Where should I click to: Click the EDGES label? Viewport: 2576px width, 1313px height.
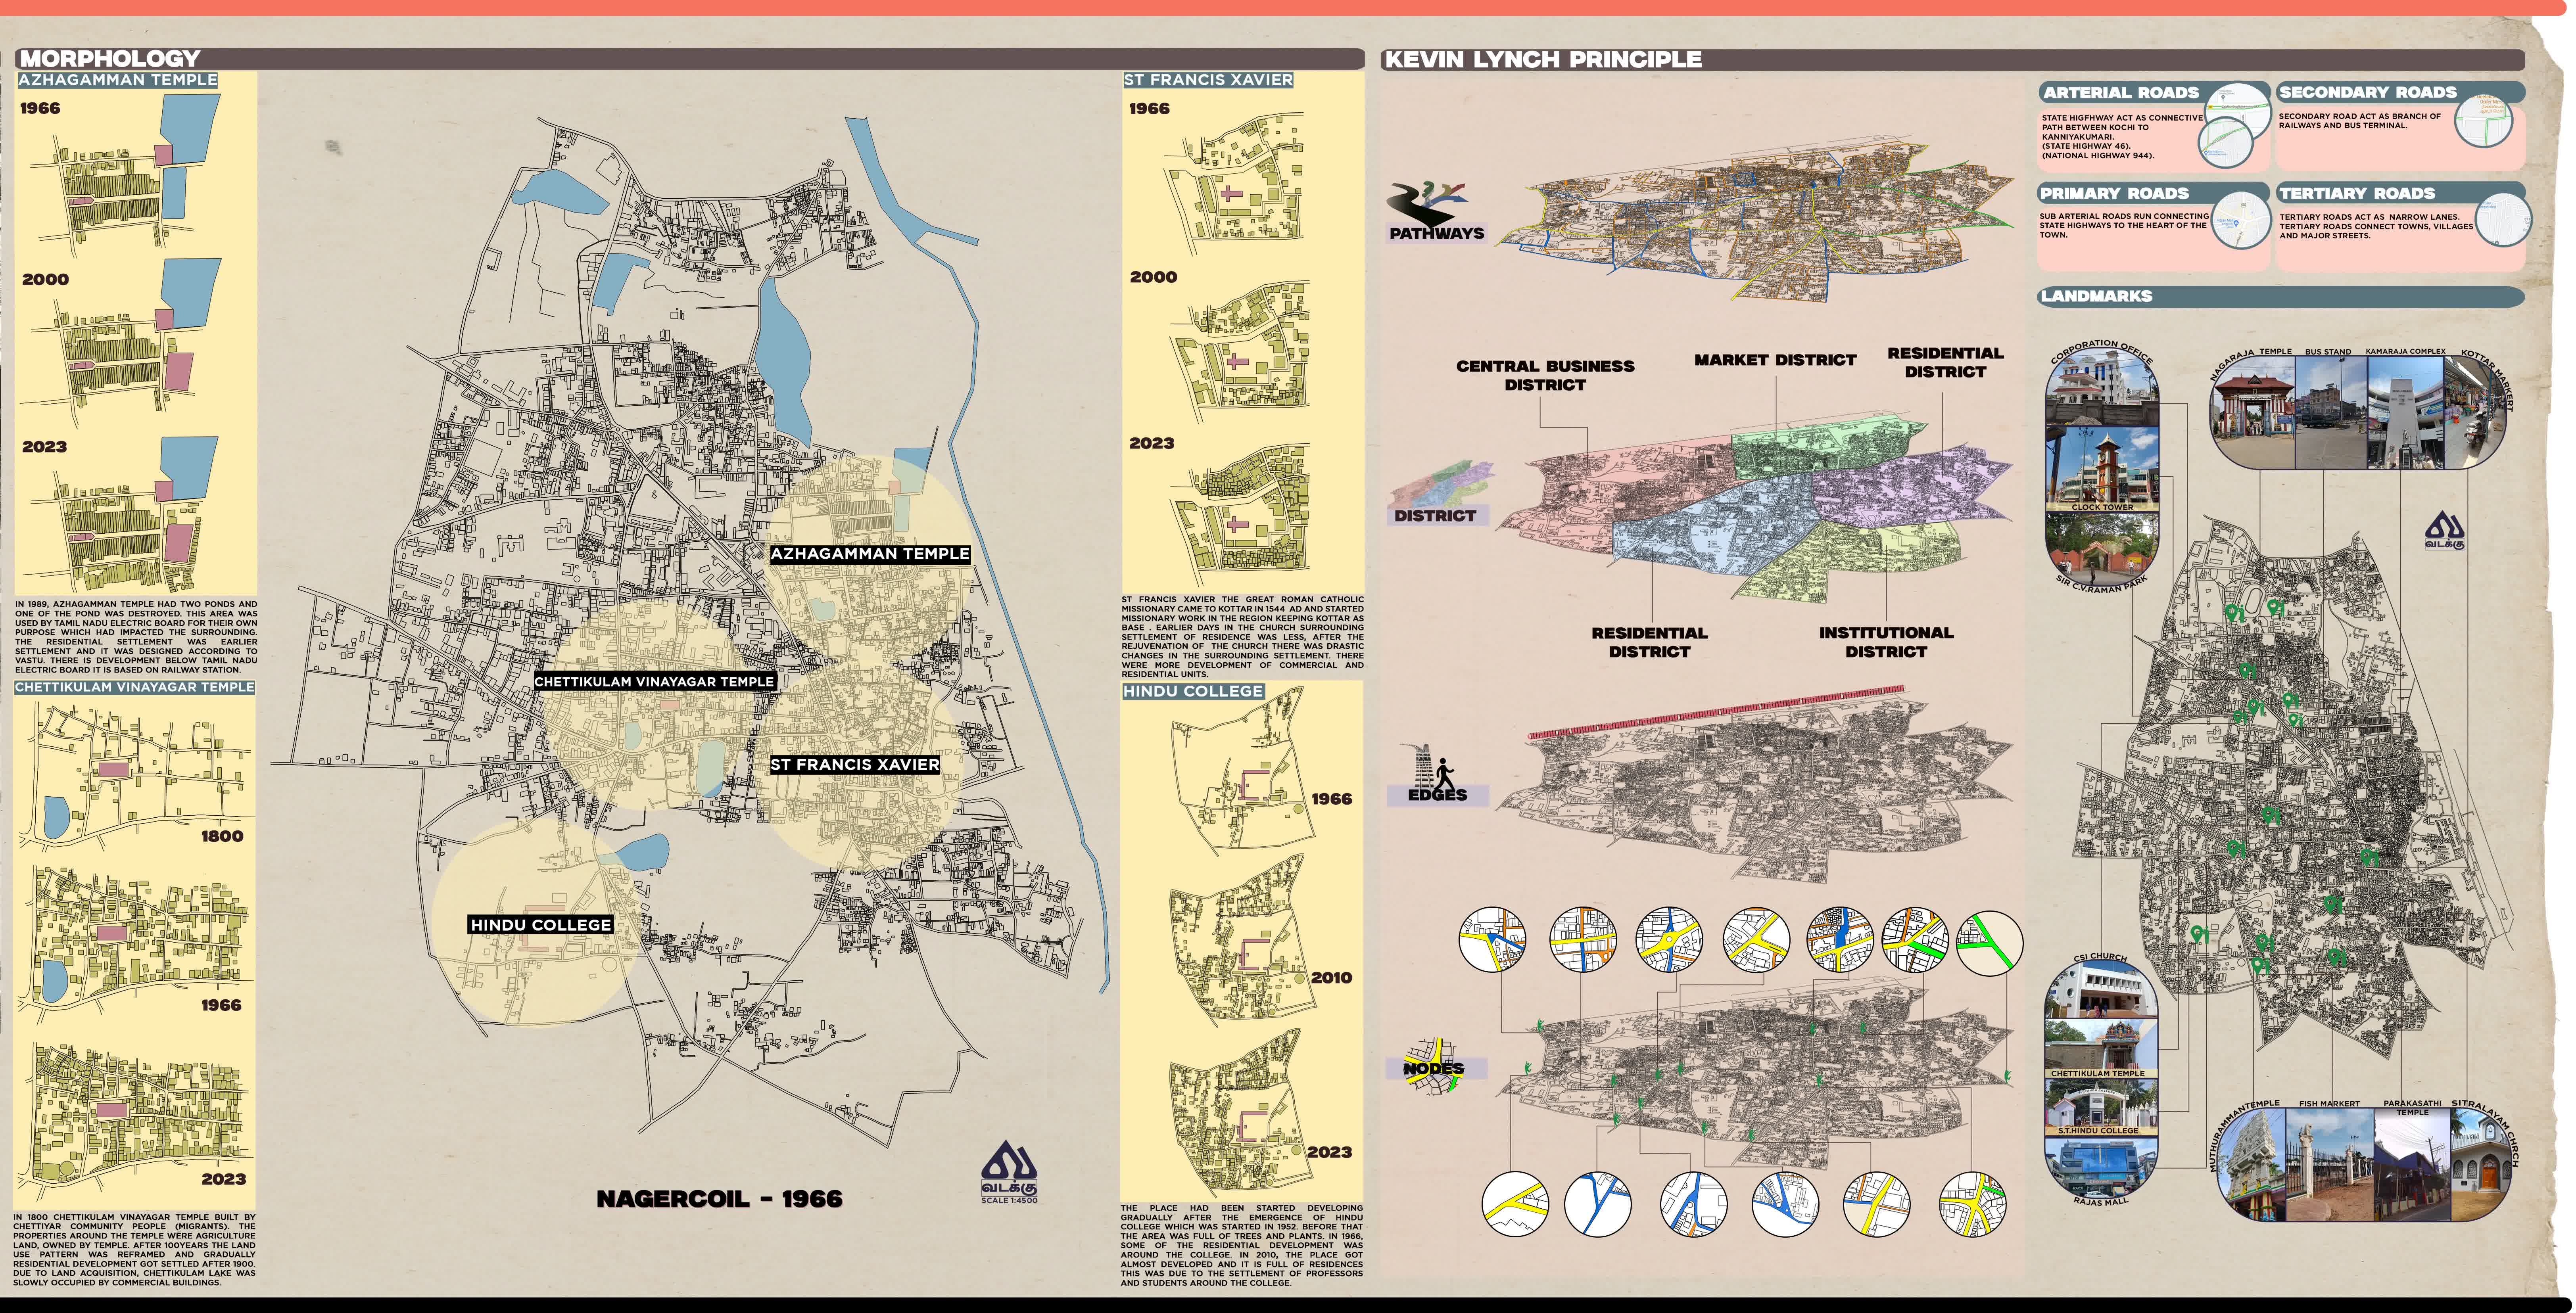click(1437, 795)
